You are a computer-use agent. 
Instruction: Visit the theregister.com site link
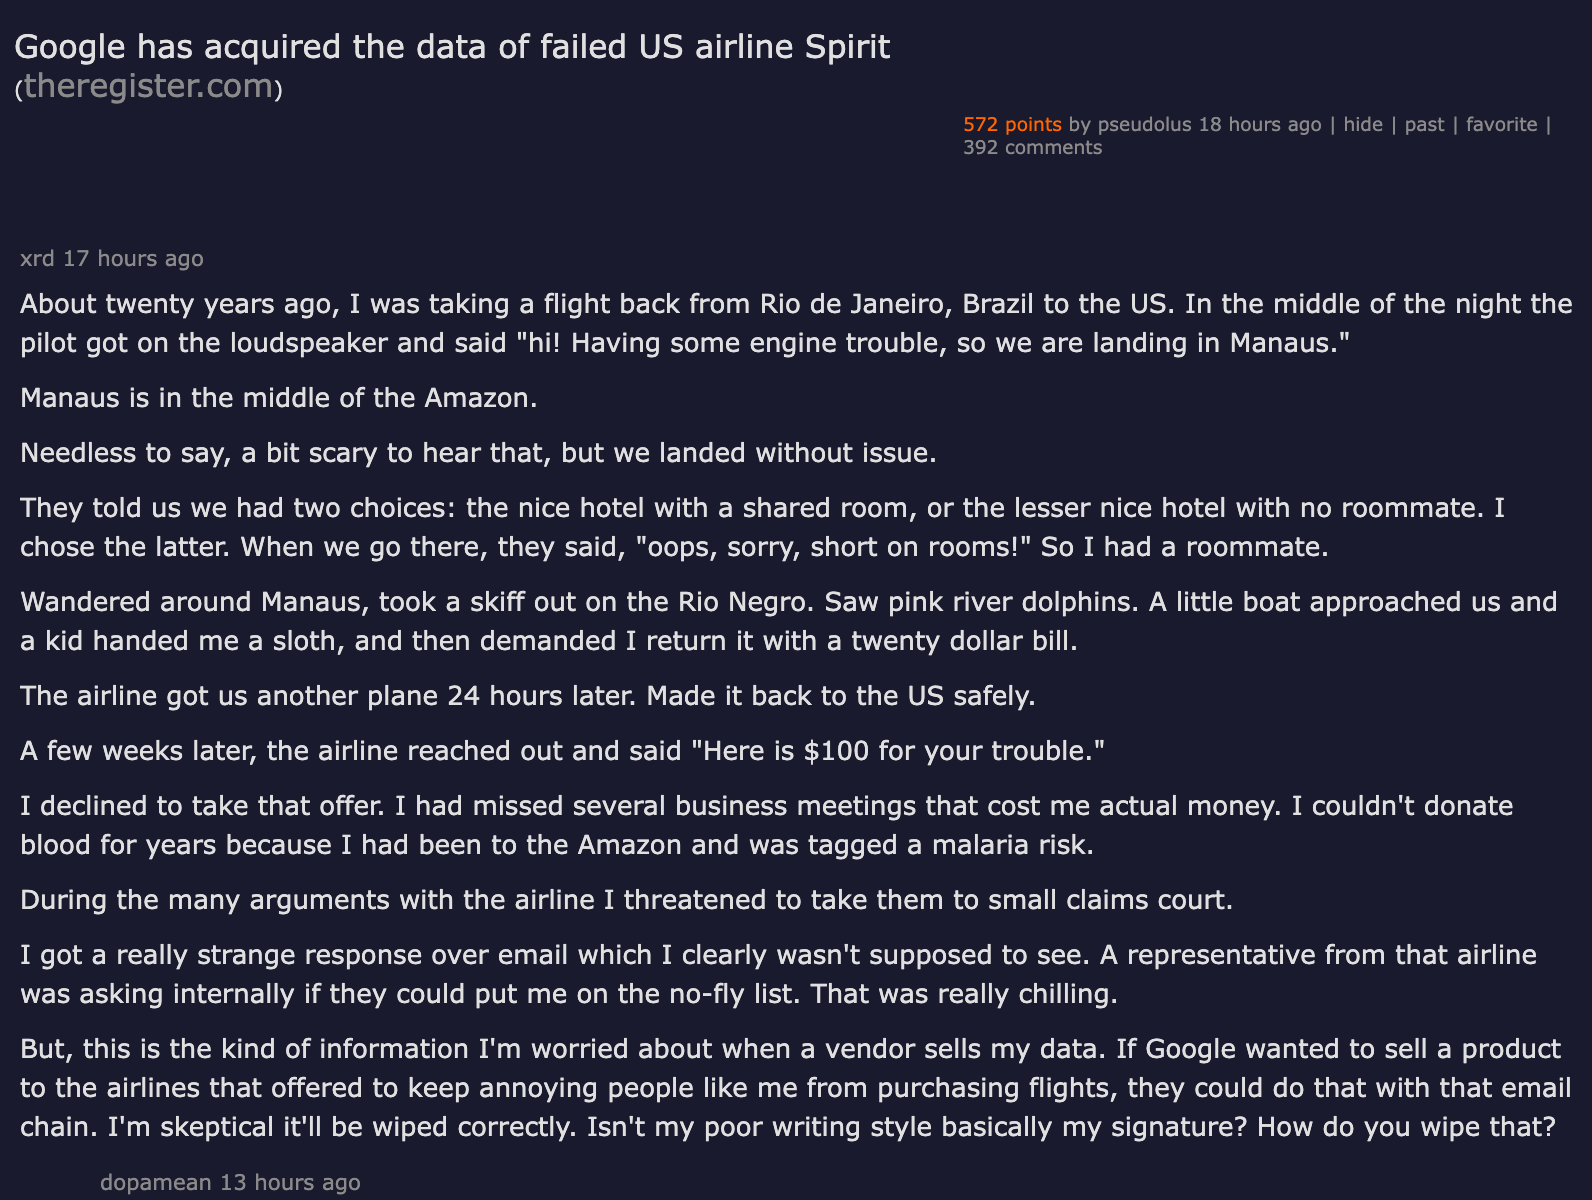[148, 86]
